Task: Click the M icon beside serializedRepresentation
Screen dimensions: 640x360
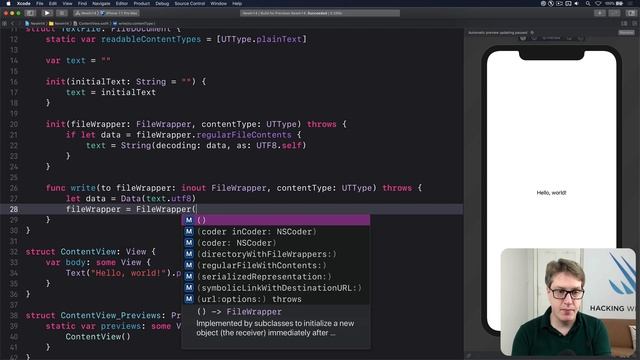Action: (x=189, y=276)
